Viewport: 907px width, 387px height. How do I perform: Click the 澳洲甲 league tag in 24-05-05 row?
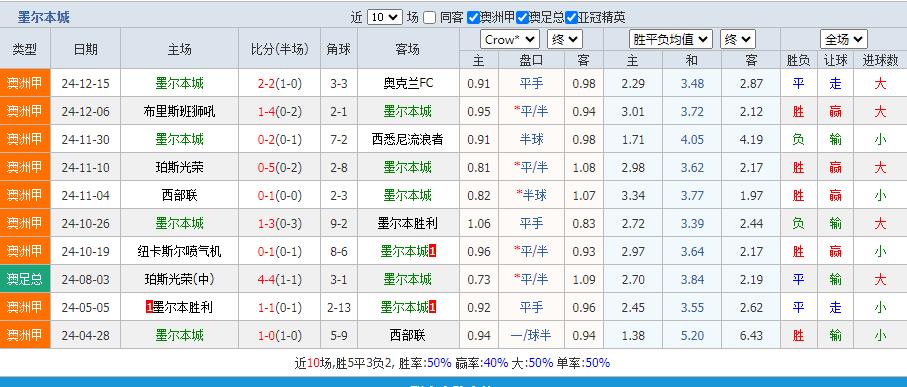pyautogui.click(x=25, y=307)
